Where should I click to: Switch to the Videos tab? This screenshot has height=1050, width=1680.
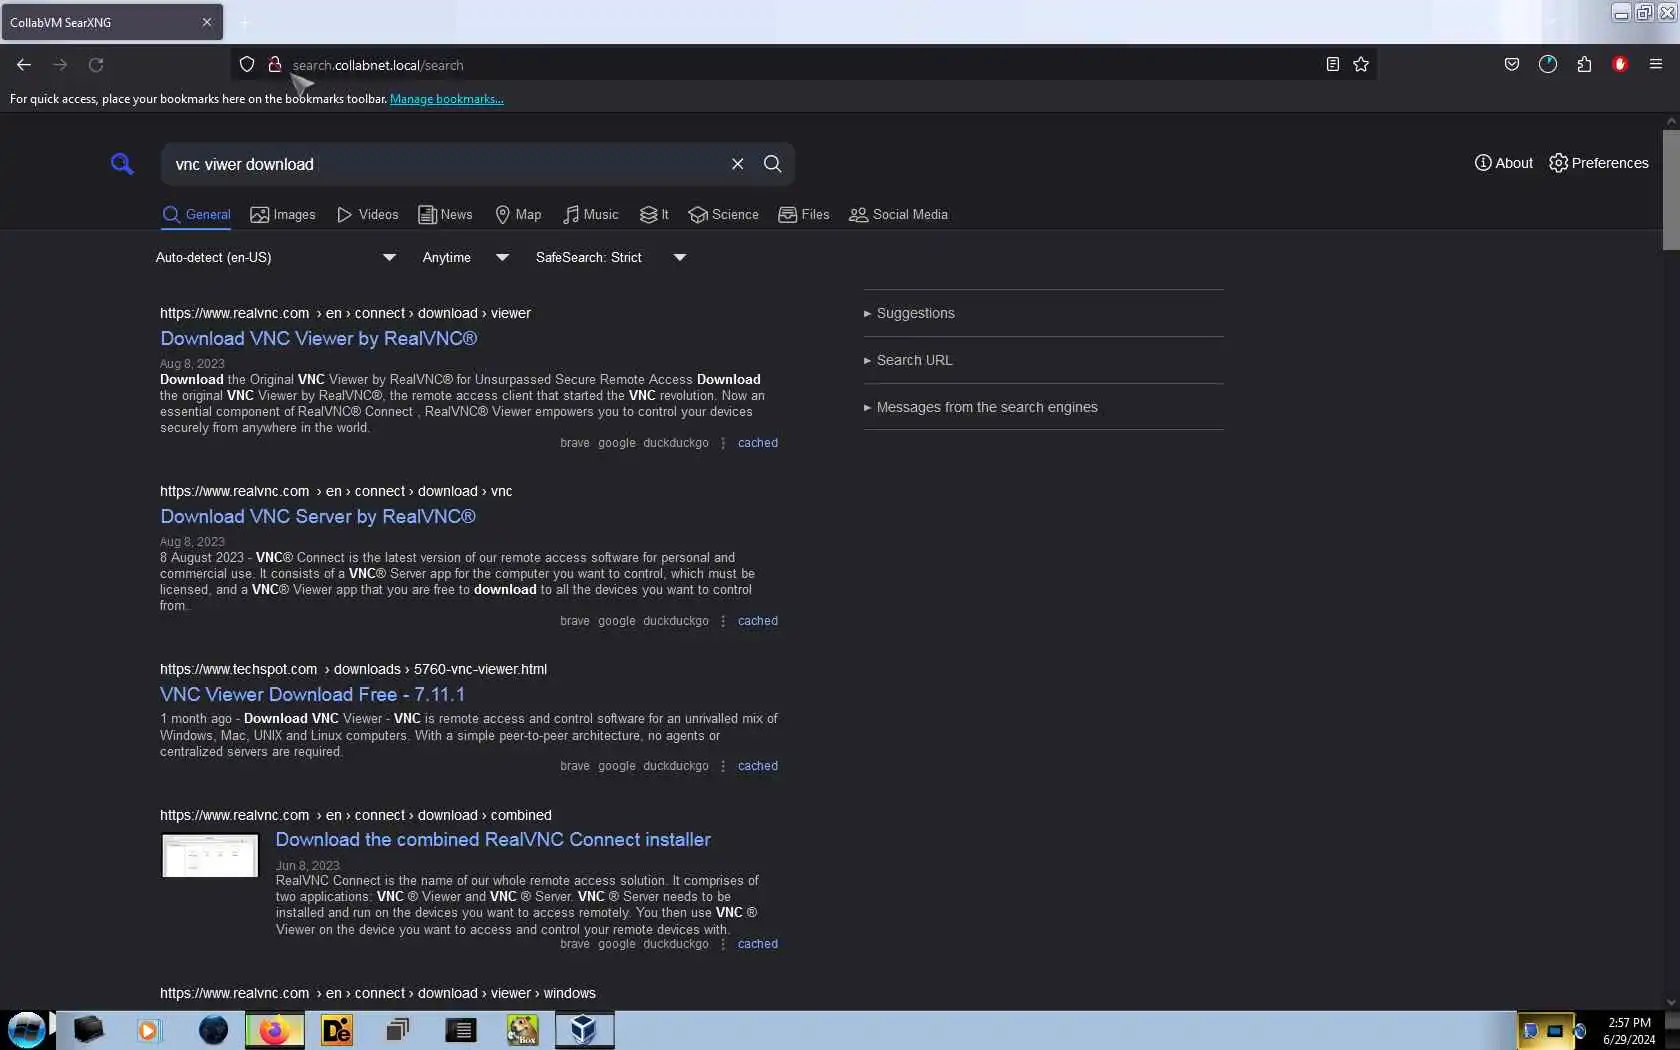(367, 215)
